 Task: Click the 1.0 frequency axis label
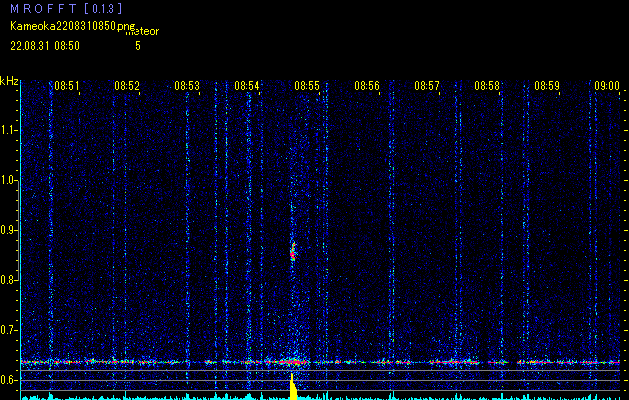point(8,180)
